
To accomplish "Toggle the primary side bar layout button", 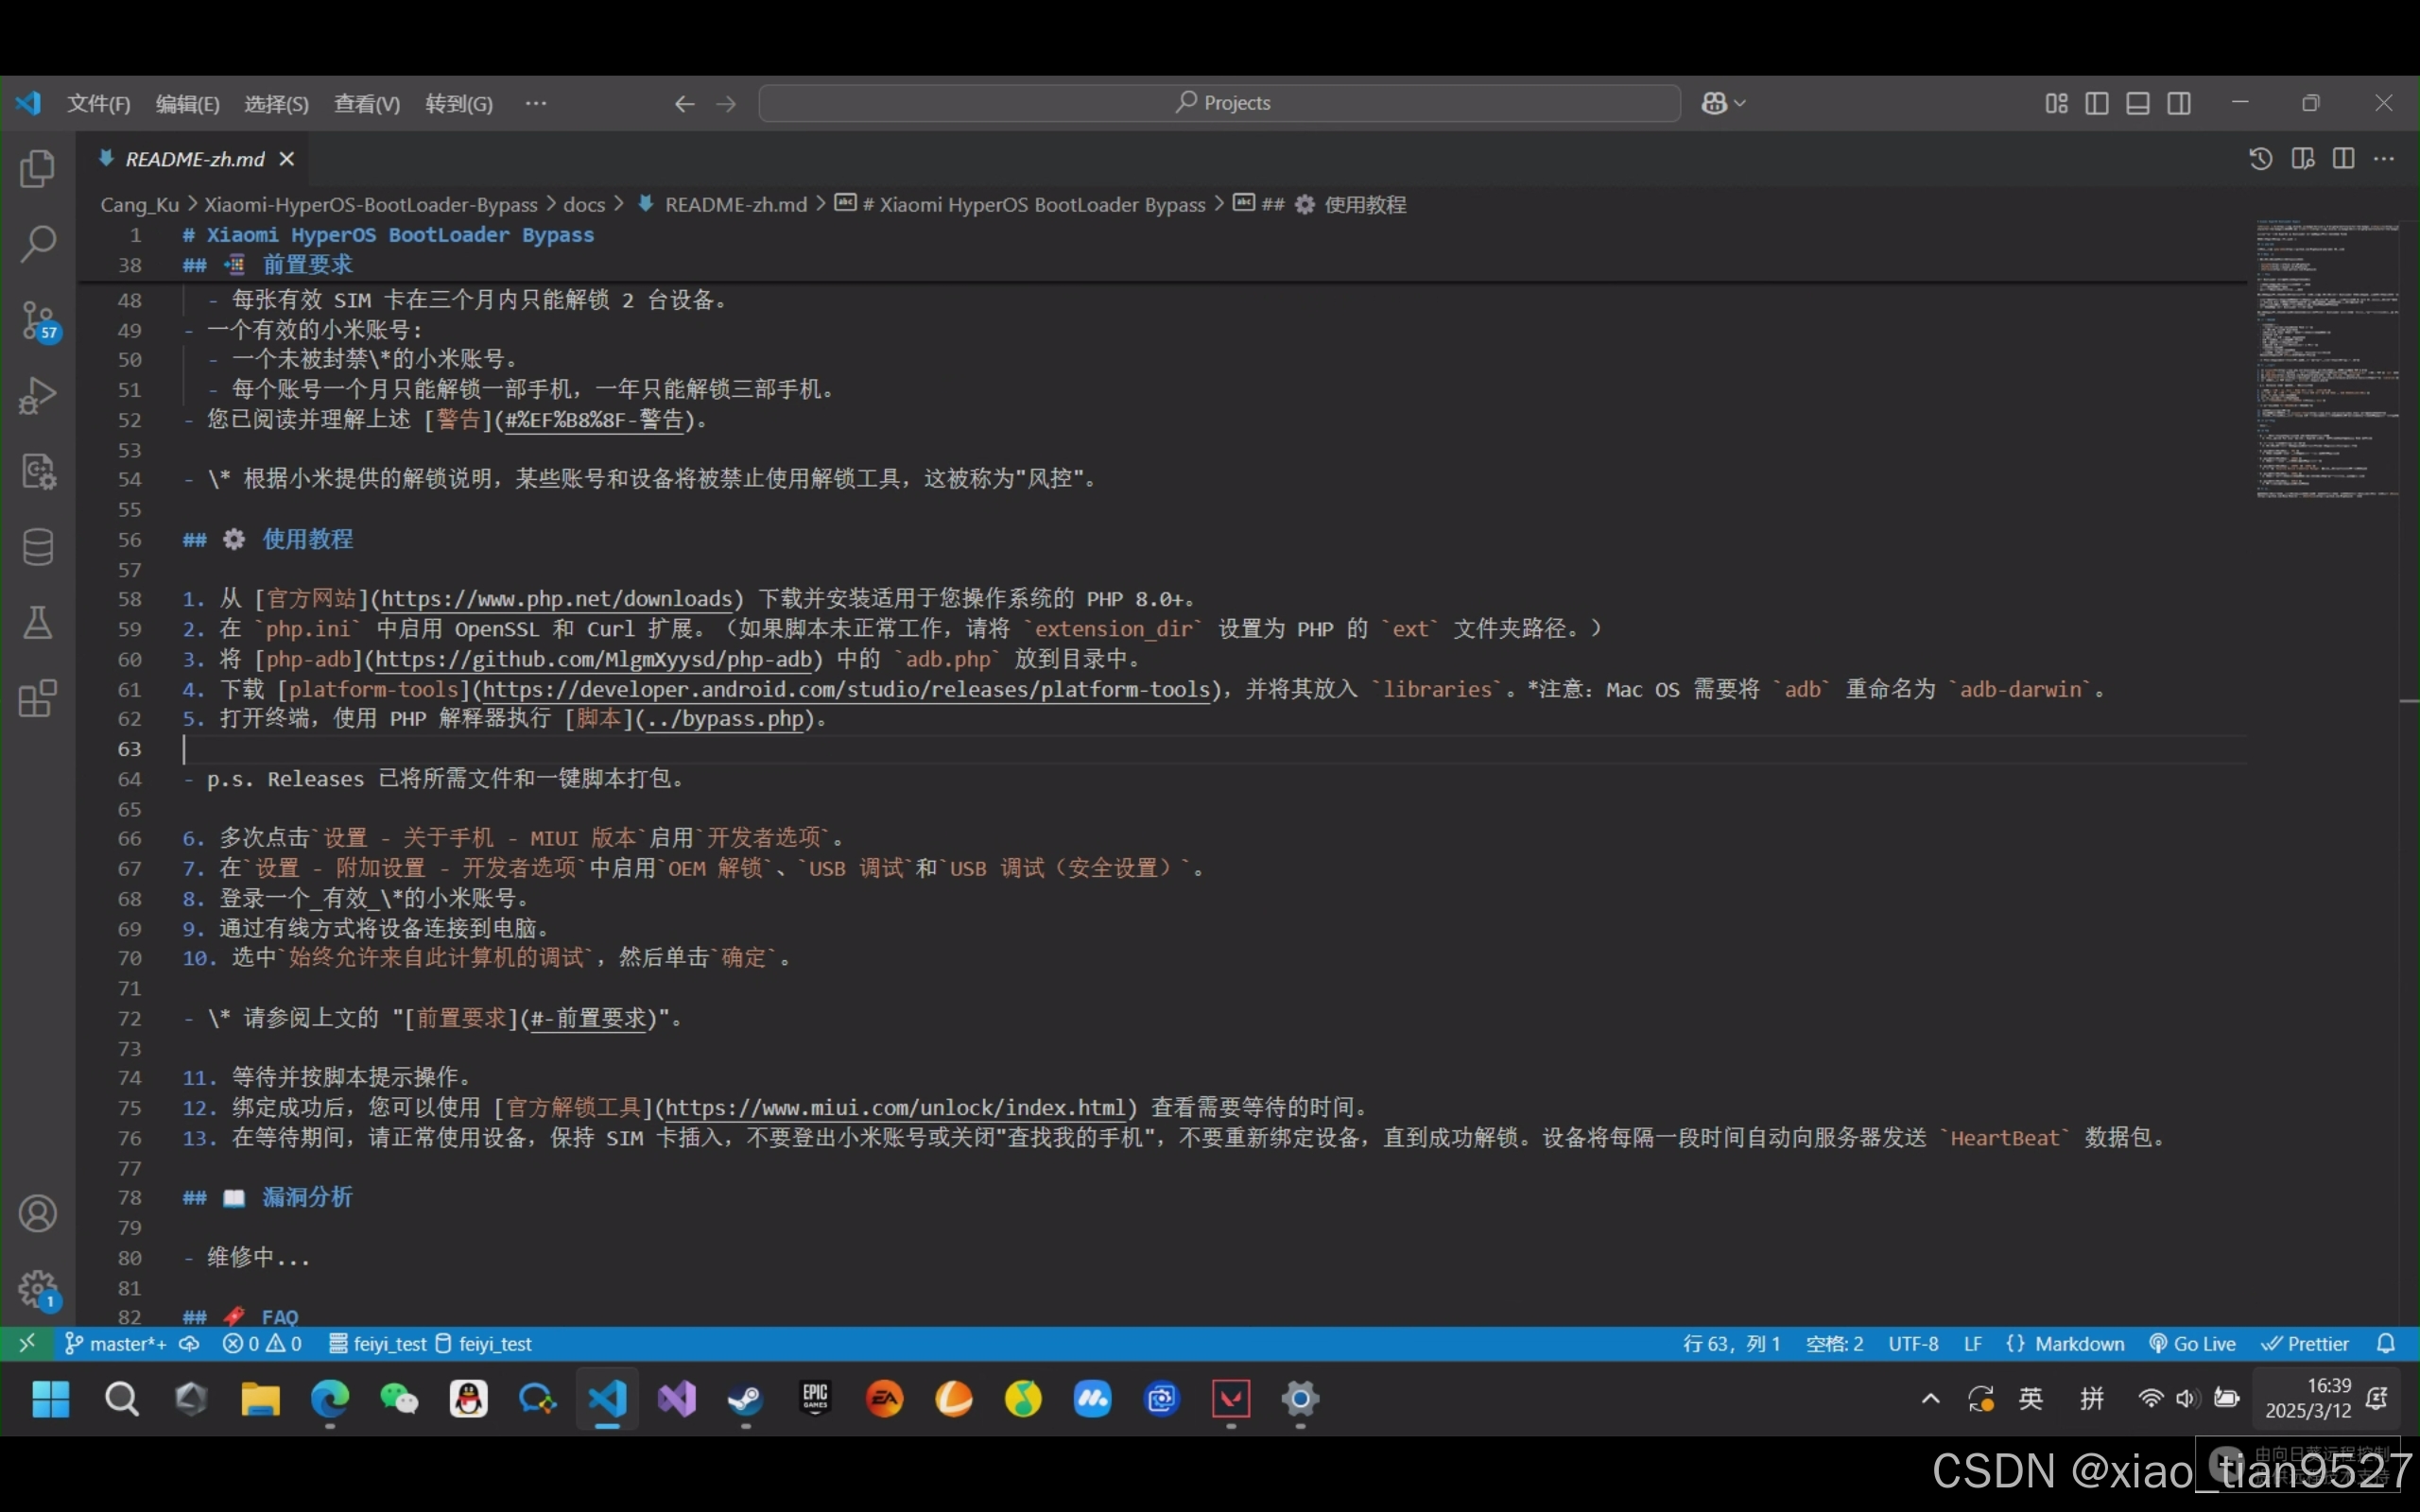I will point(2097,103).
